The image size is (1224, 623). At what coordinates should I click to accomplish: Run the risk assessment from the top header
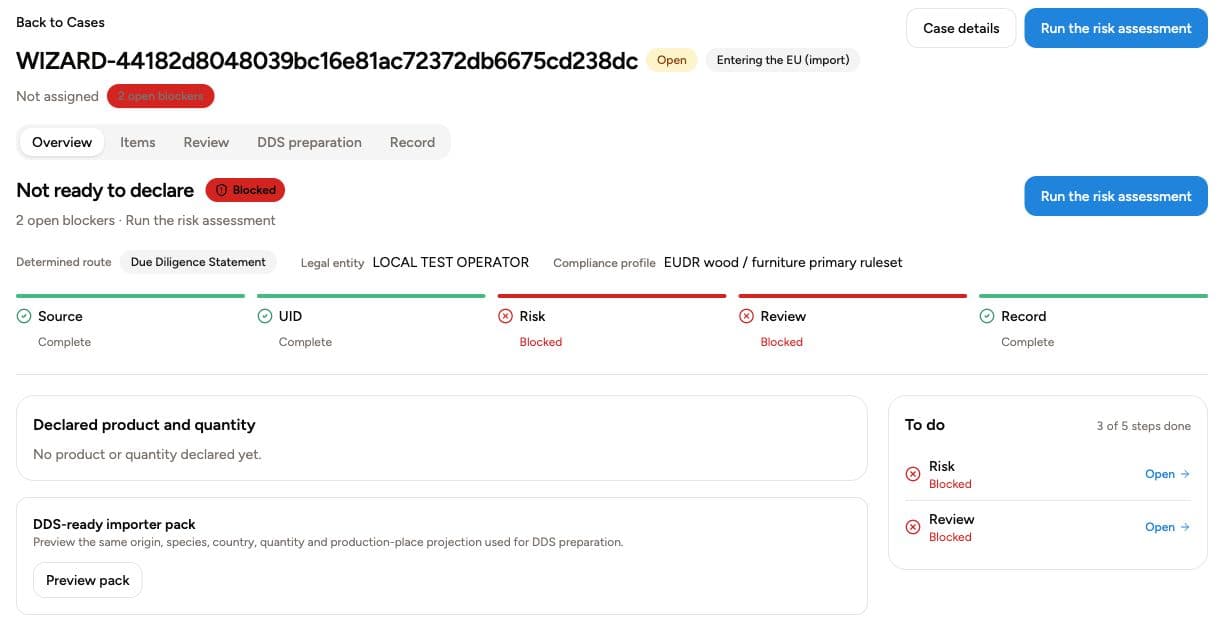1116,28
